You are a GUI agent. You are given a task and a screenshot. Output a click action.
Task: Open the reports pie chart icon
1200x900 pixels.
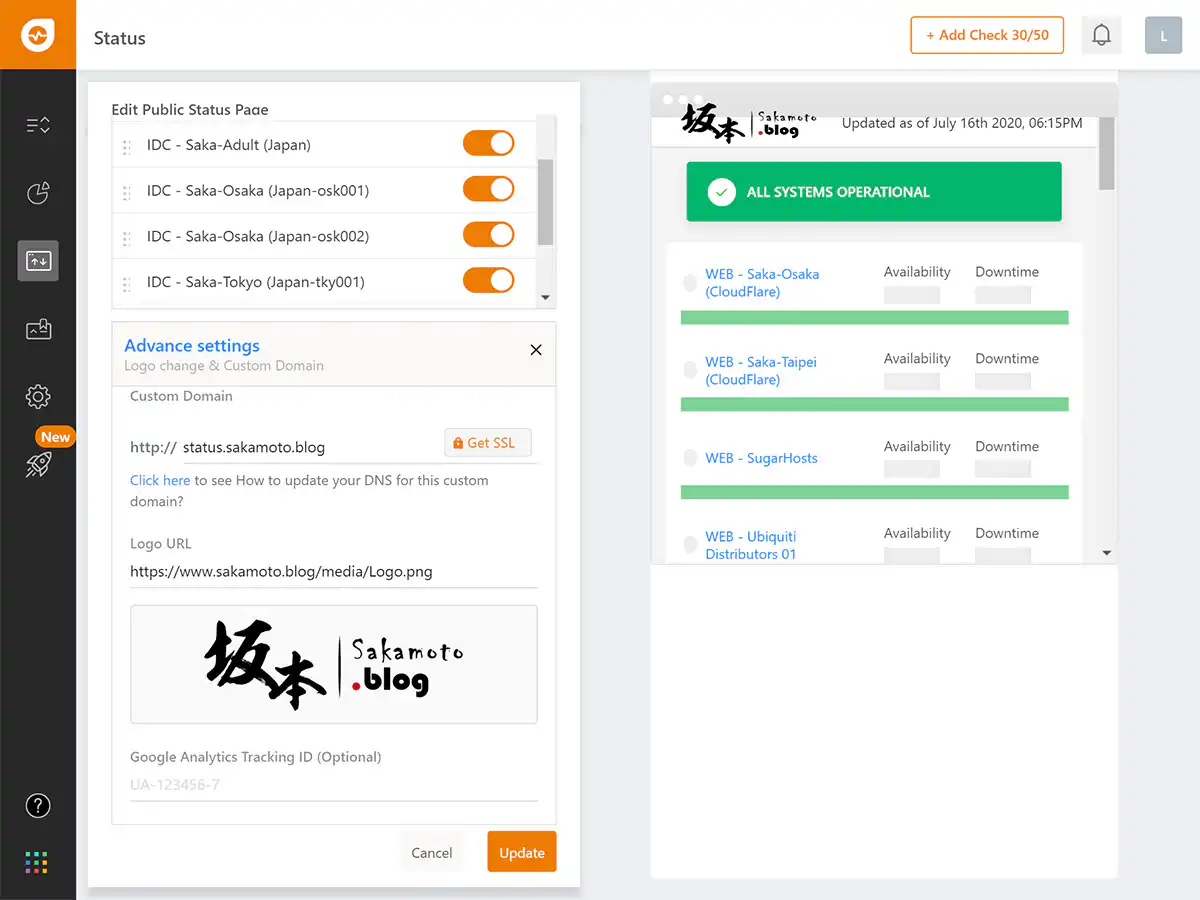[38, 193]
